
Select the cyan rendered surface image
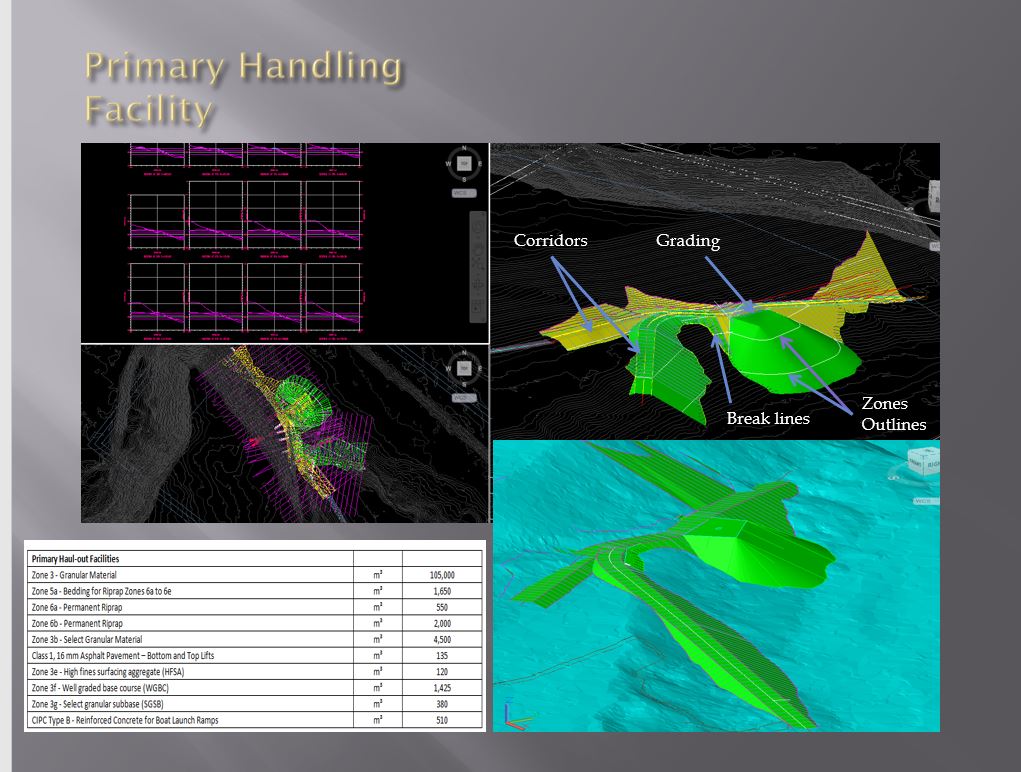point(716,586)
